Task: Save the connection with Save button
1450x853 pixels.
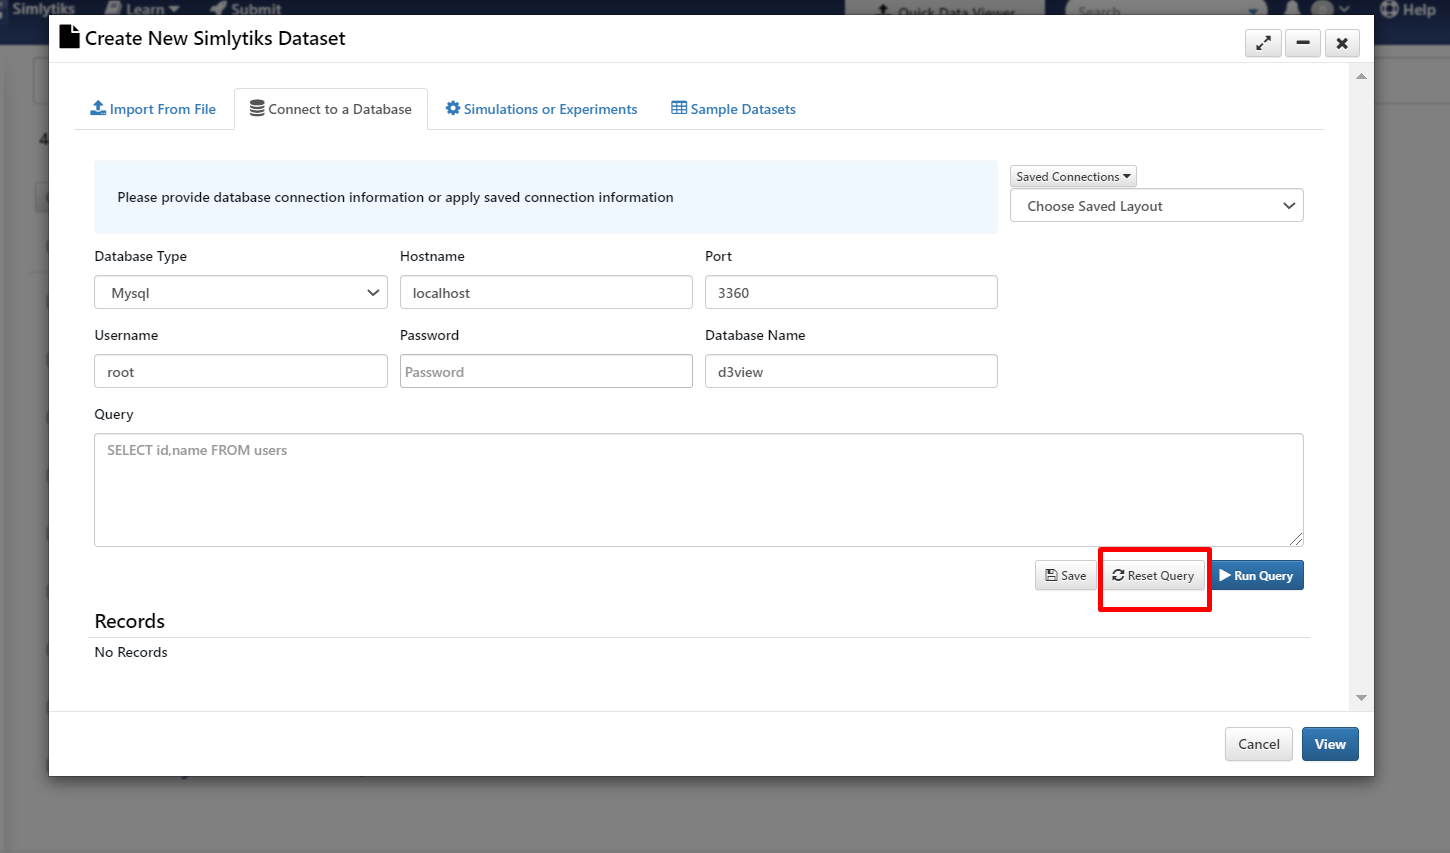Action: coord(1066,576)
